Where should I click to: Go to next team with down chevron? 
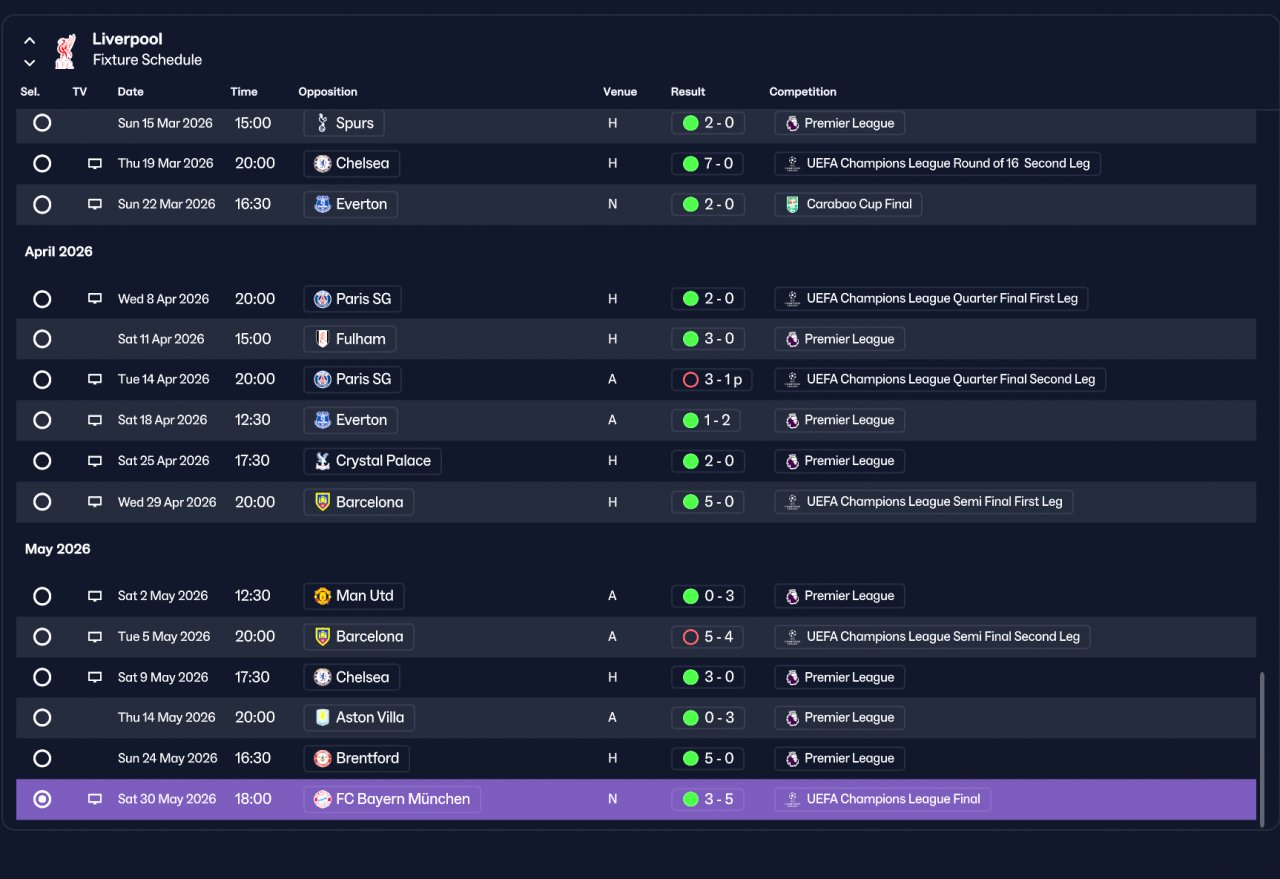pyautogui.click(x=30, y=62)
